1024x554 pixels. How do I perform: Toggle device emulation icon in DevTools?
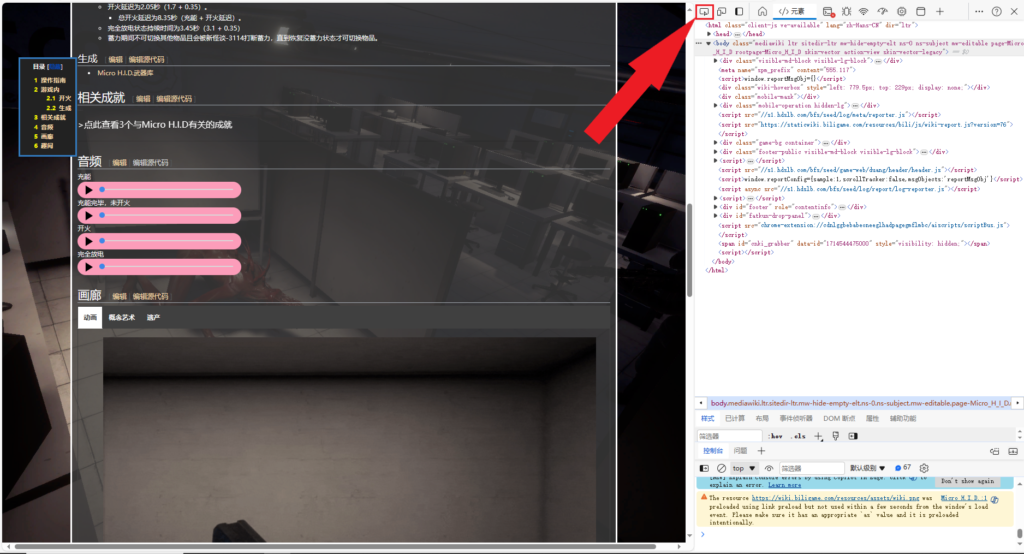click(x=722, y=11)
